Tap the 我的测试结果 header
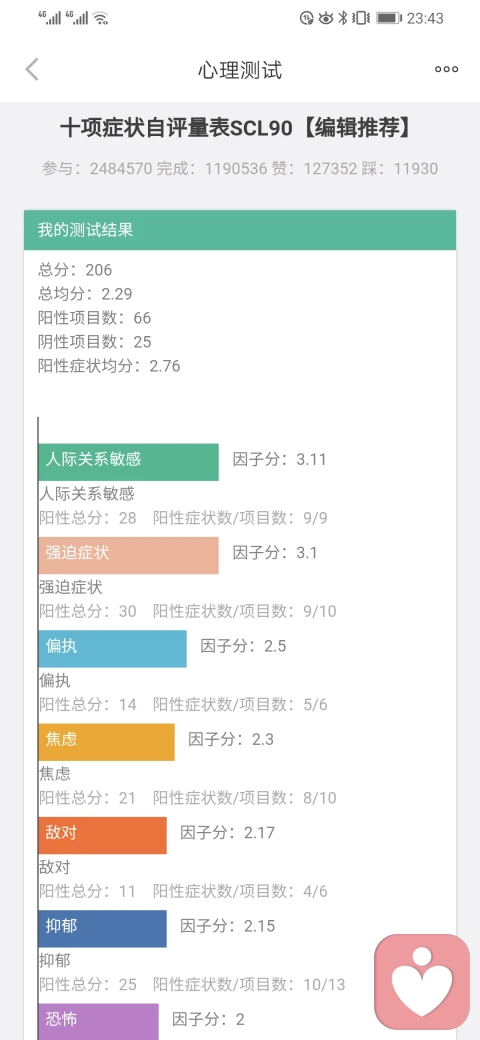Screen dimensions: 480x1040 pos(240,230)
